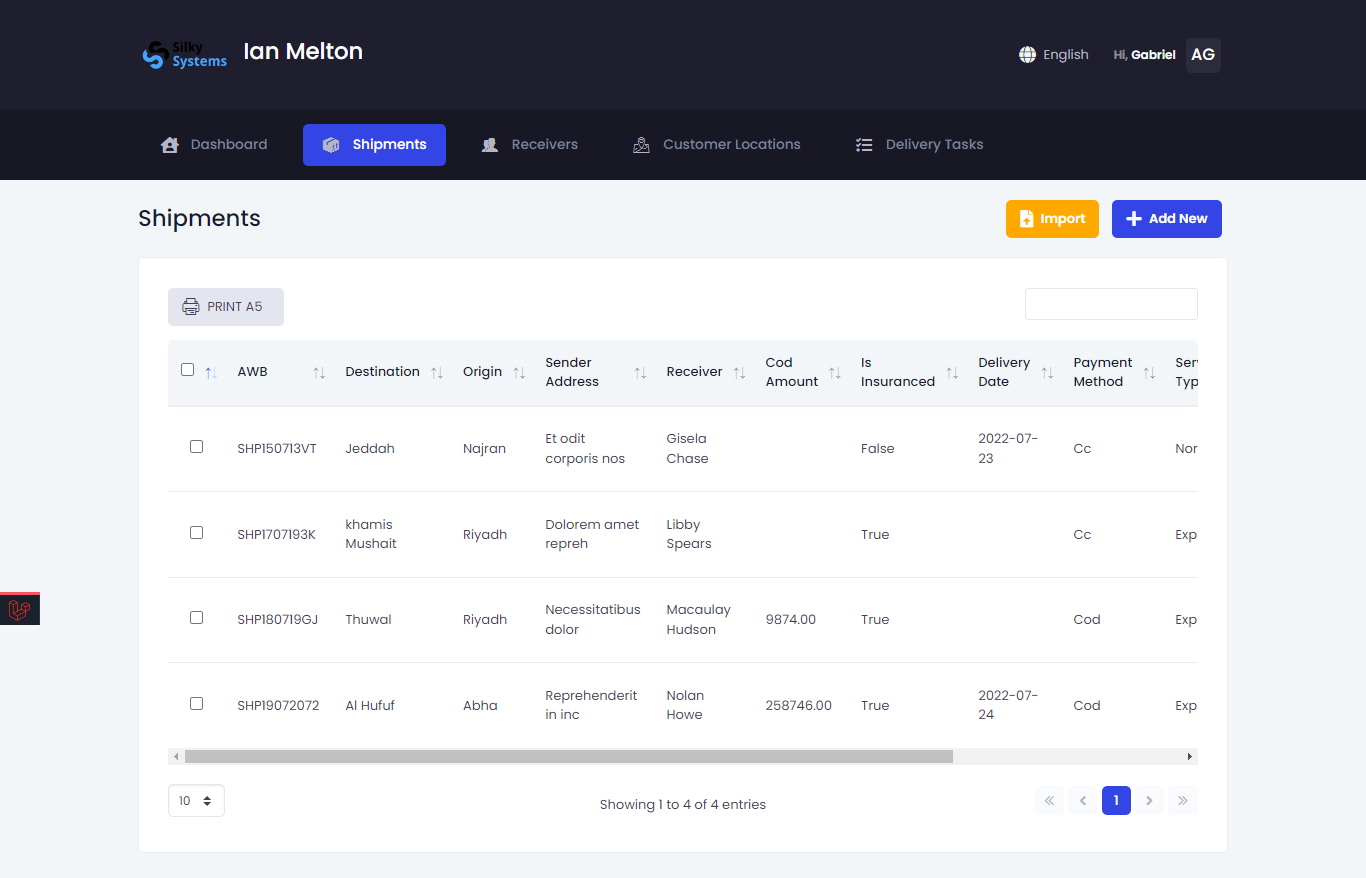Open the AG user avatar menu
Image resolution: width=1366 pixels, height=878 pixels.
1203,55
